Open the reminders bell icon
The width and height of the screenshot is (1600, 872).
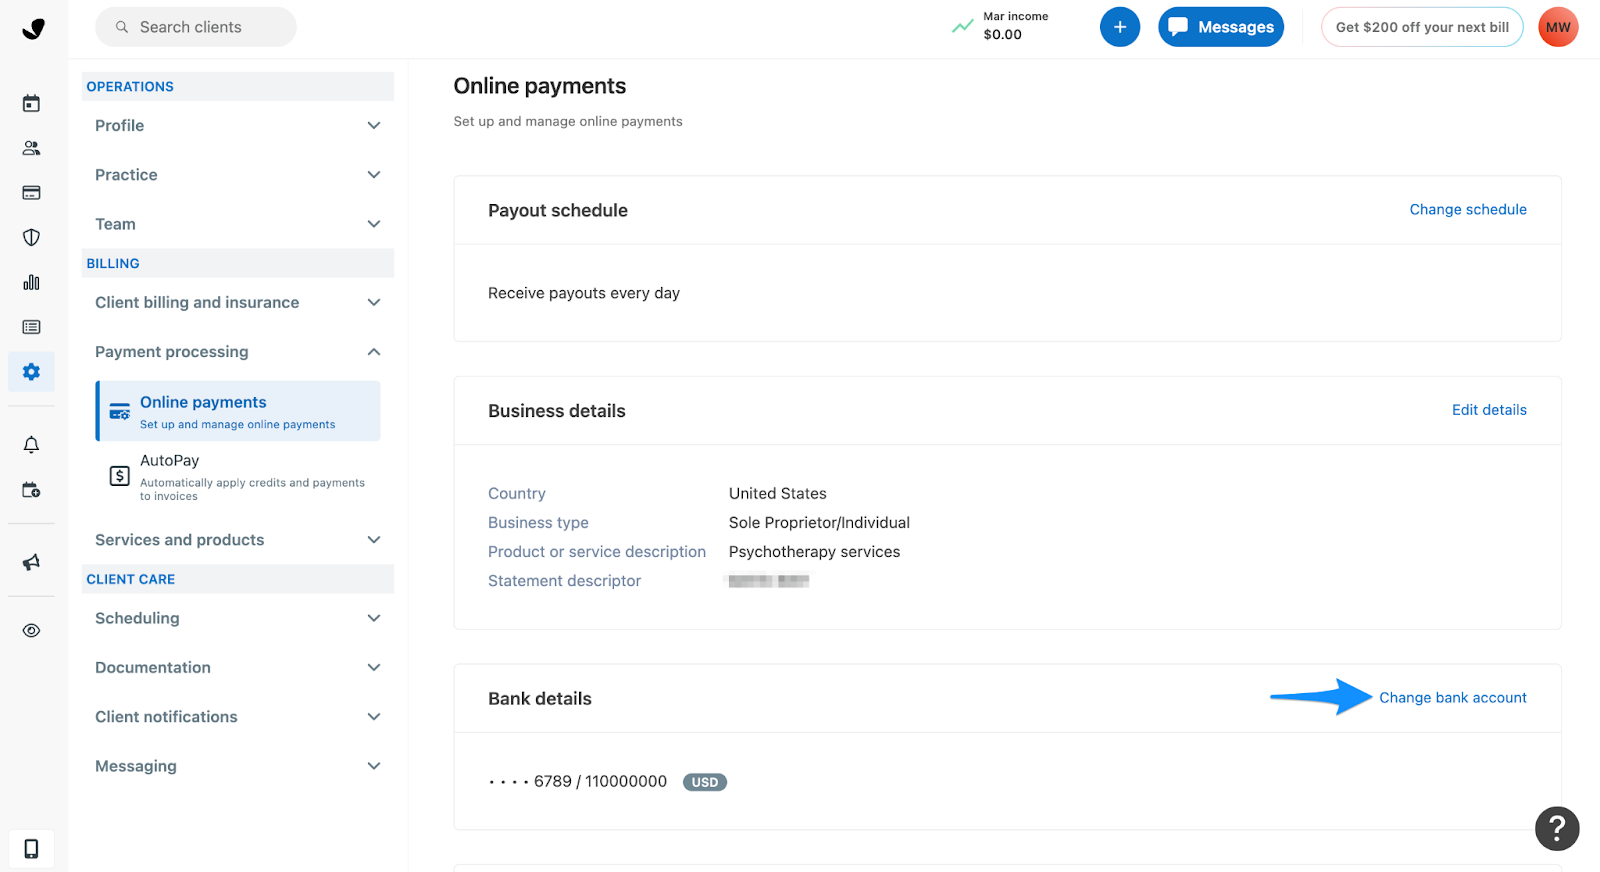[x=31, y=445]
